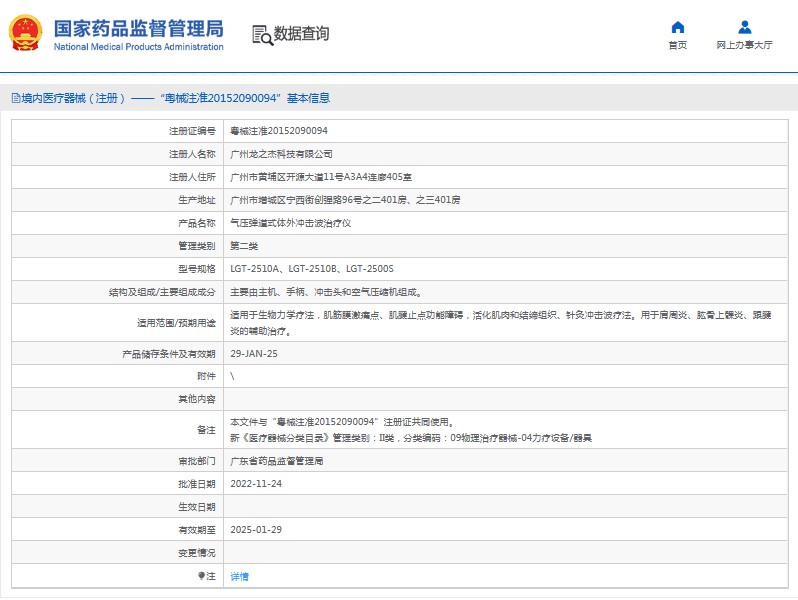The width and height of the screenshot is (798, 600).
Task: Click the 生产地址 address value
Action: 345,199
